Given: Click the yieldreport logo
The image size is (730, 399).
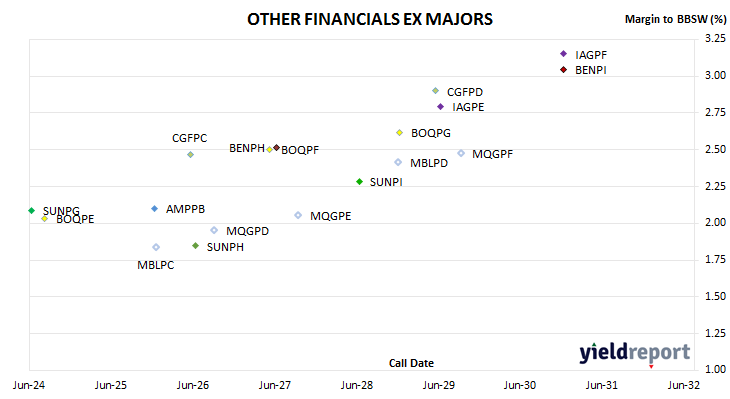Looking at the screenshot, I should [x=635, y=353].
